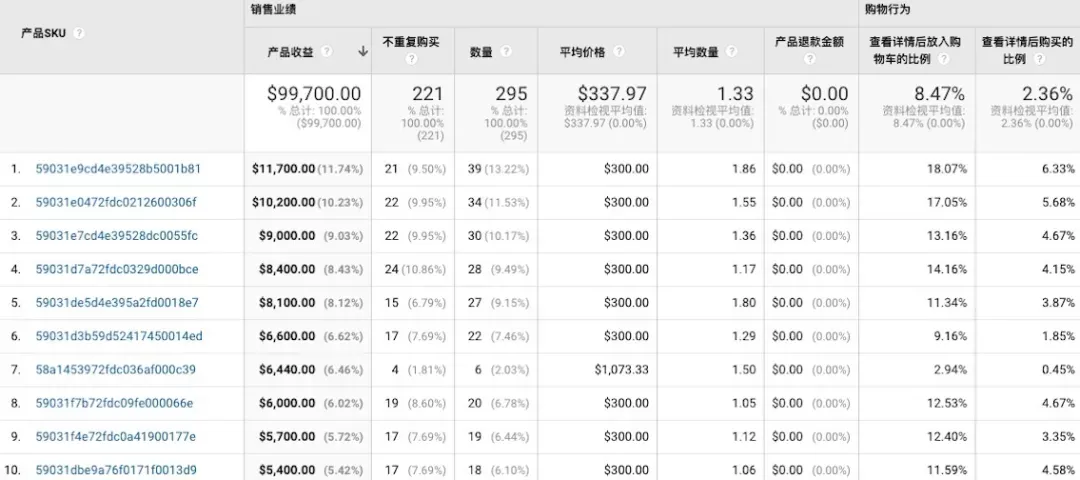Open SKU 59031f7b72fdc09fe000066e
Screen dimensions: 1080x480
[x=114, y=403]
